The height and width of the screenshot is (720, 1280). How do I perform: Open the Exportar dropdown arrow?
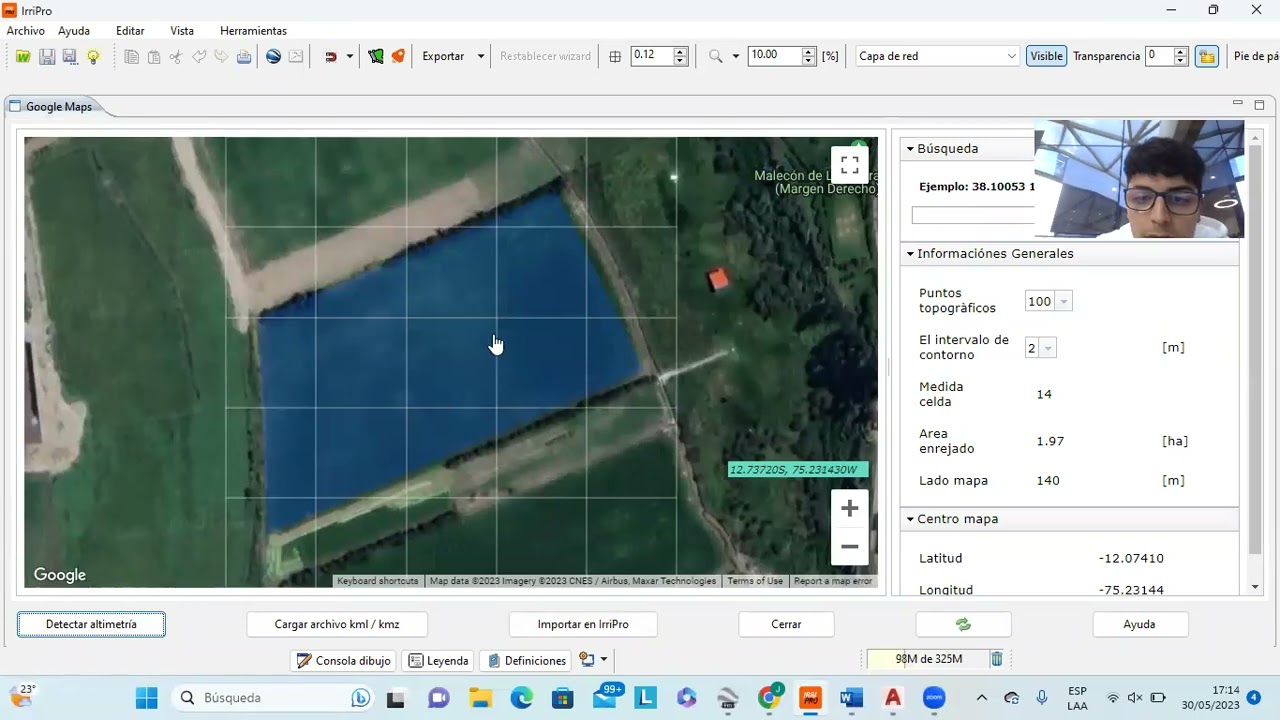(x=481, y=57)
